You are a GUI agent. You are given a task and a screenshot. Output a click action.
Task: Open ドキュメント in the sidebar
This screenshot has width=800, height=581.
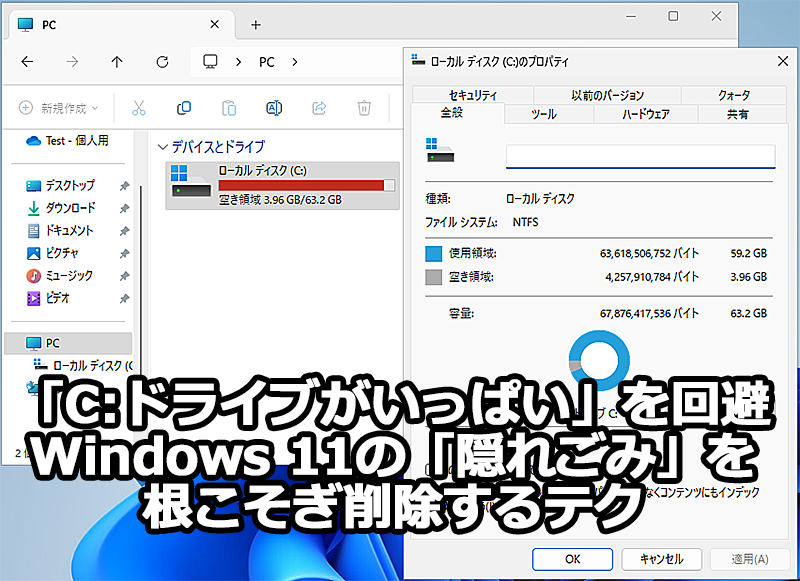pos(60,231)
